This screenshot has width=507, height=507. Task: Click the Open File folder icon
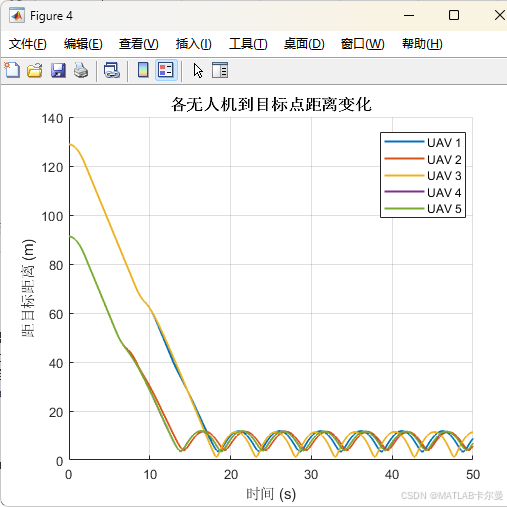[x=35, y=70]
